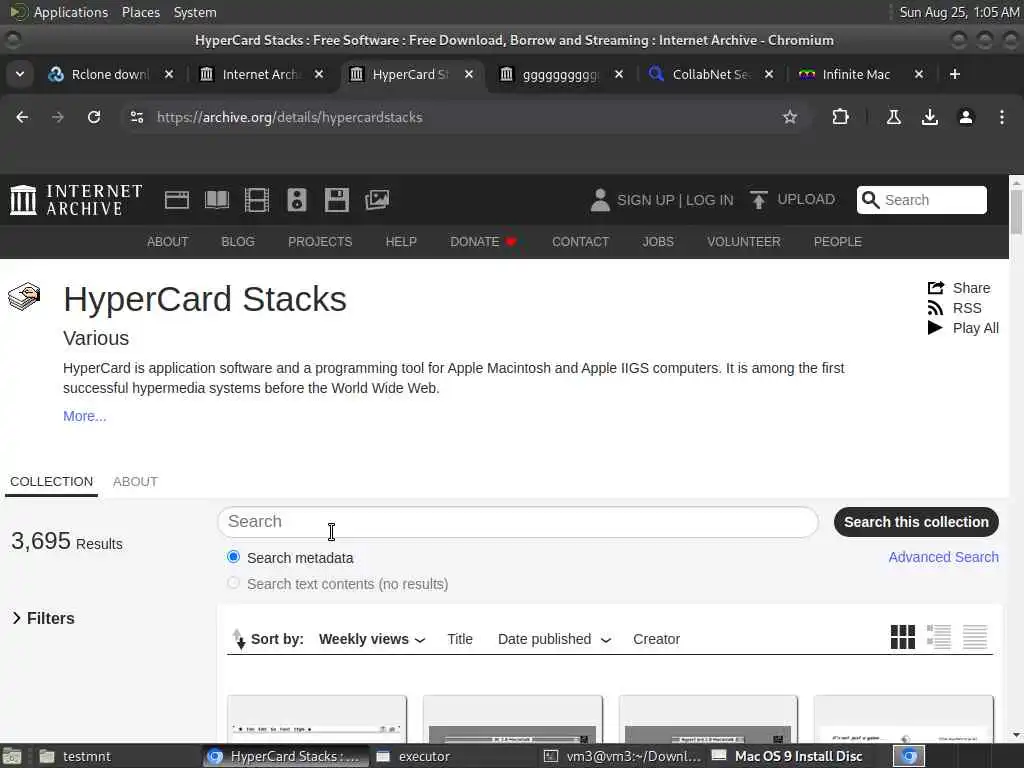The width and height of the screenshot is (1024, 768).
Task: Click the Internet Archive logo
Action: 76,200
